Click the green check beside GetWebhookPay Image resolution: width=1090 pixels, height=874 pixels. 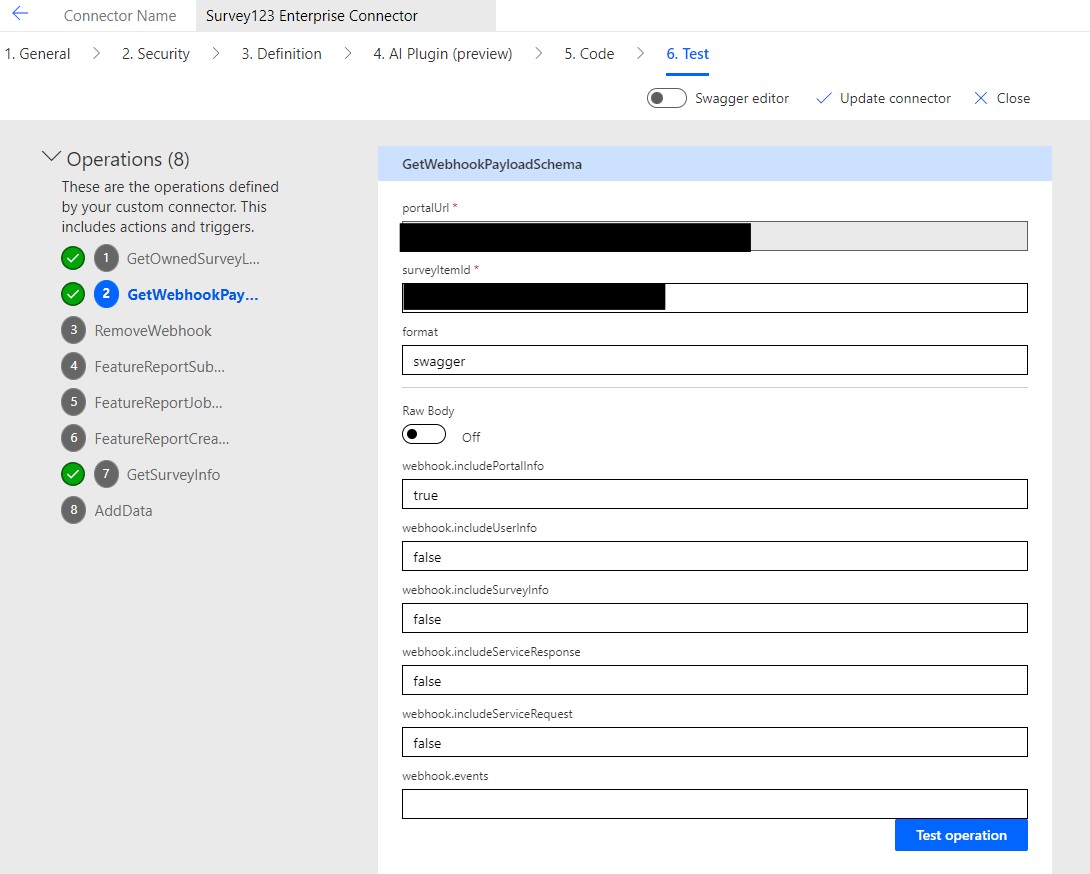pyautogui.click(x=72, y=294)
